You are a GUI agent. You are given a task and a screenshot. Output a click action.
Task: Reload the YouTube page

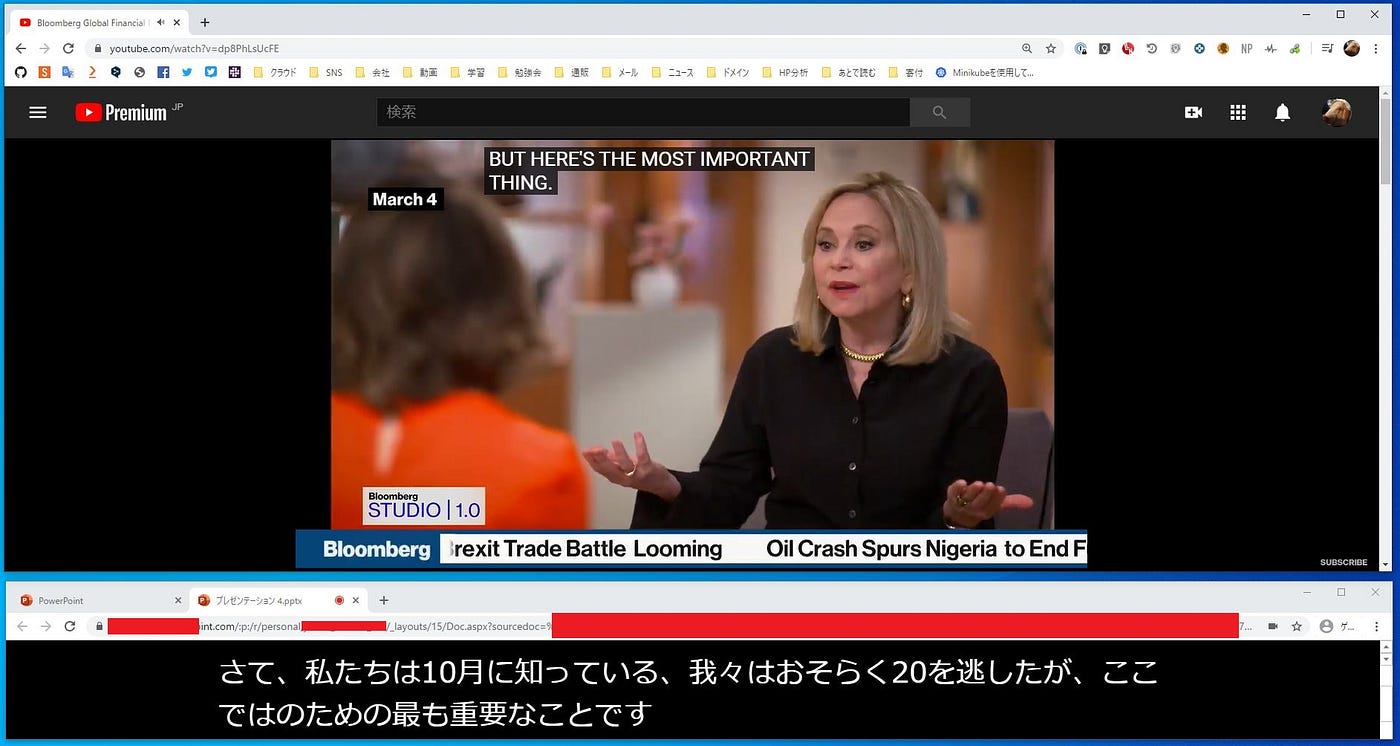[68, 48]
